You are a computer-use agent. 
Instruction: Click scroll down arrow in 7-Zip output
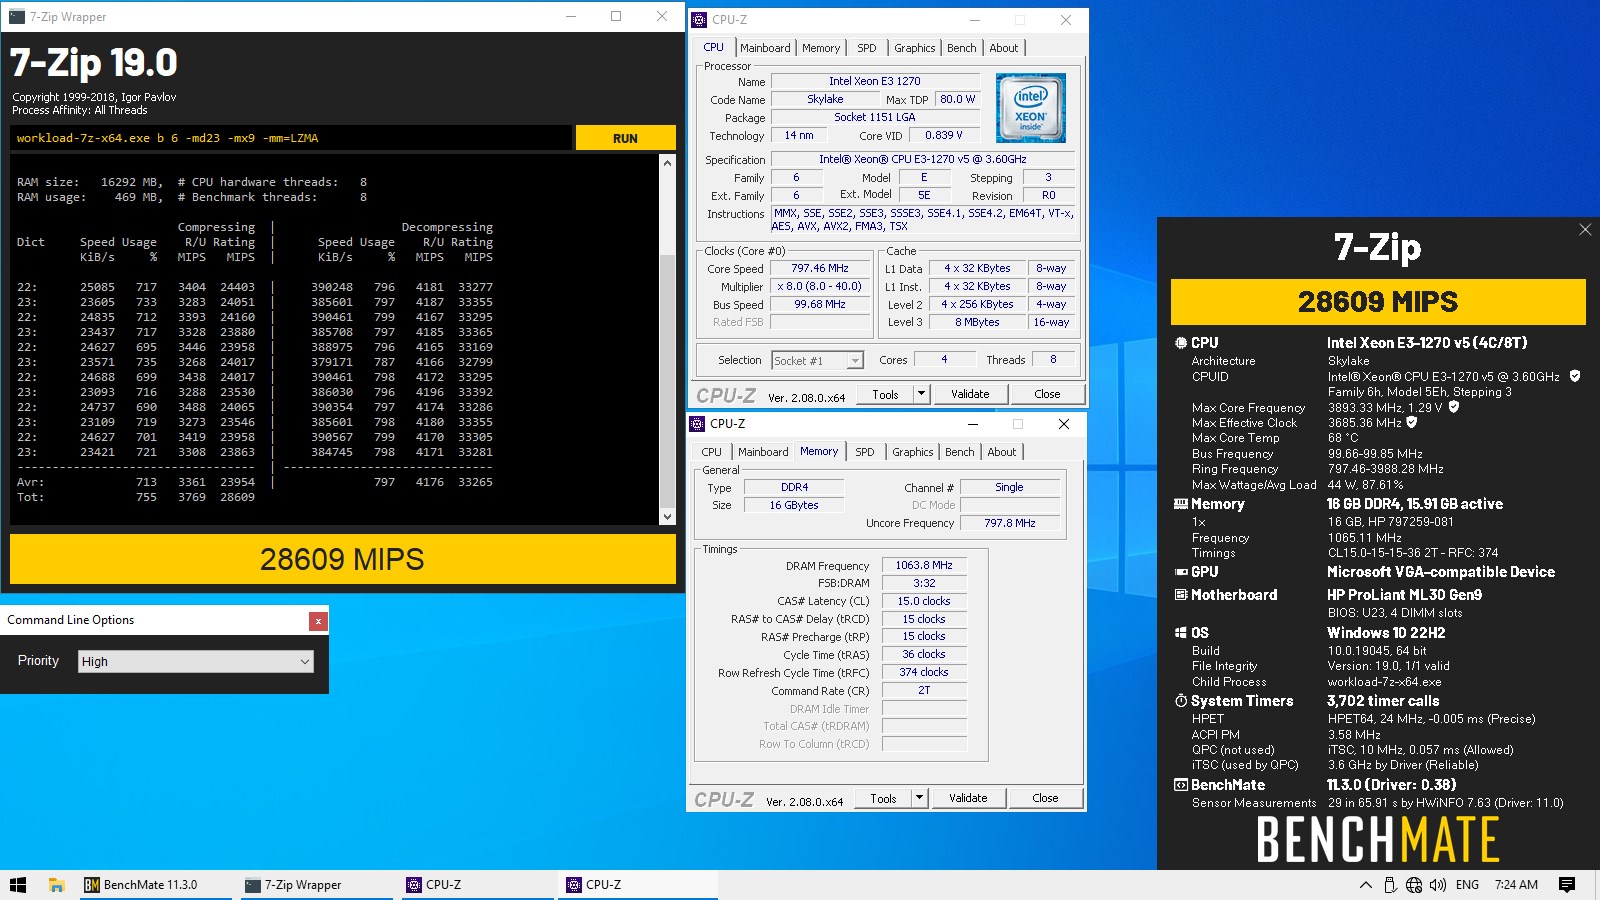point(668,517)
